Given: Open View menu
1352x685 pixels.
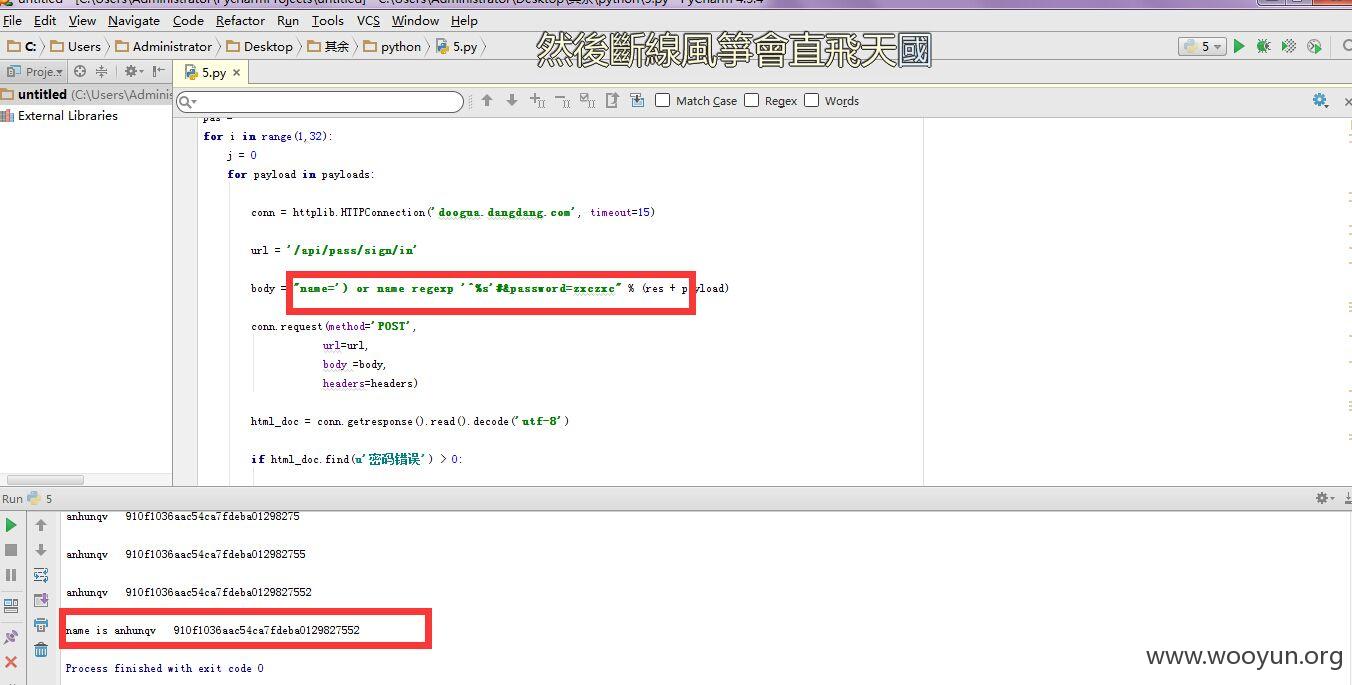Looking at the screenshot, I should pyautogui.click(x=82, y=20).
